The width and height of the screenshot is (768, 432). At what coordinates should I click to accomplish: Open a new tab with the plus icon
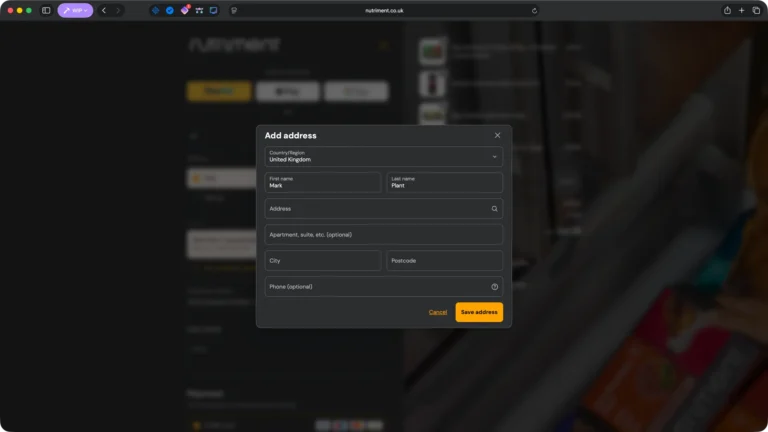click(741, 10)
